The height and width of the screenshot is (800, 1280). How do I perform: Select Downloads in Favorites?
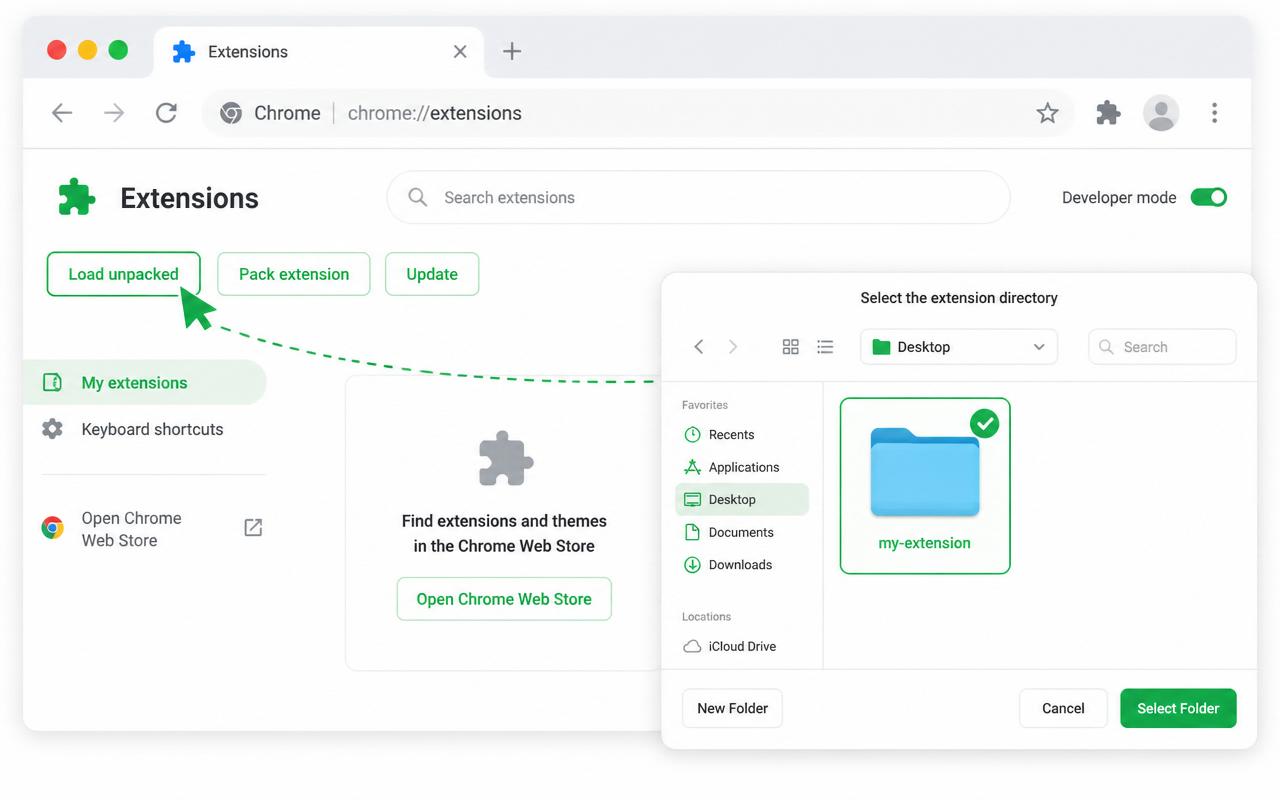coord(742,565)
